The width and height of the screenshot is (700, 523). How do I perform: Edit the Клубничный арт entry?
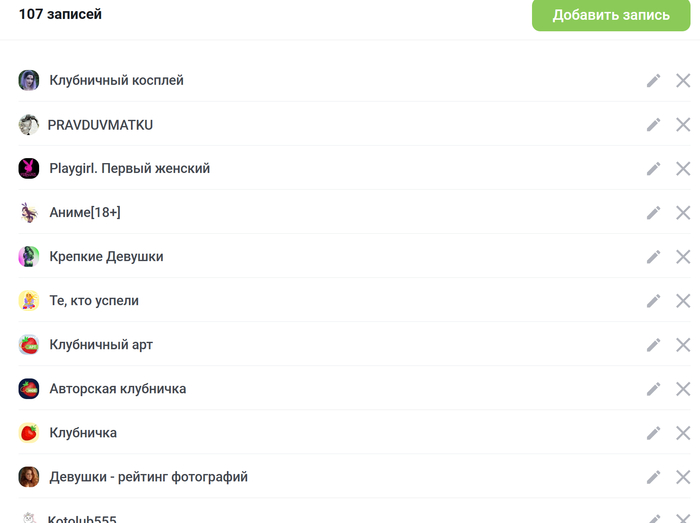pyautogui.click(x=654, y=345)
